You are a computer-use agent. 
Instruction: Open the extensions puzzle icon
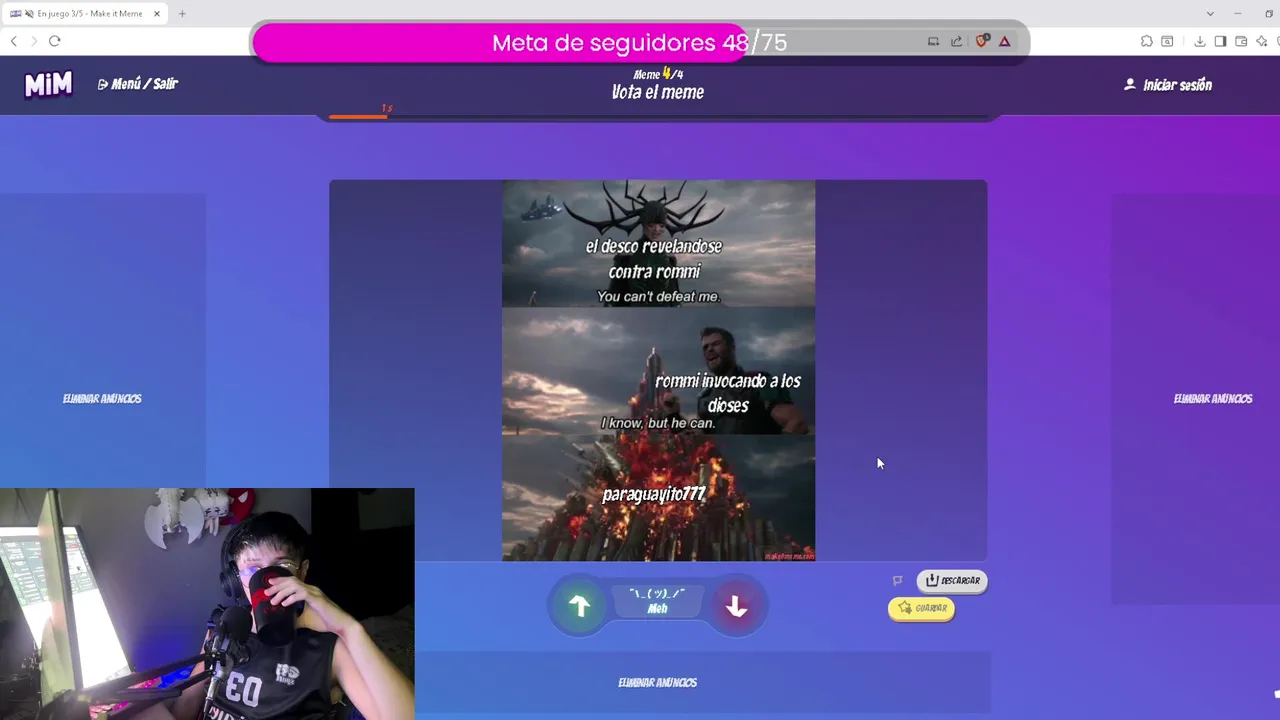(1147, 41)
